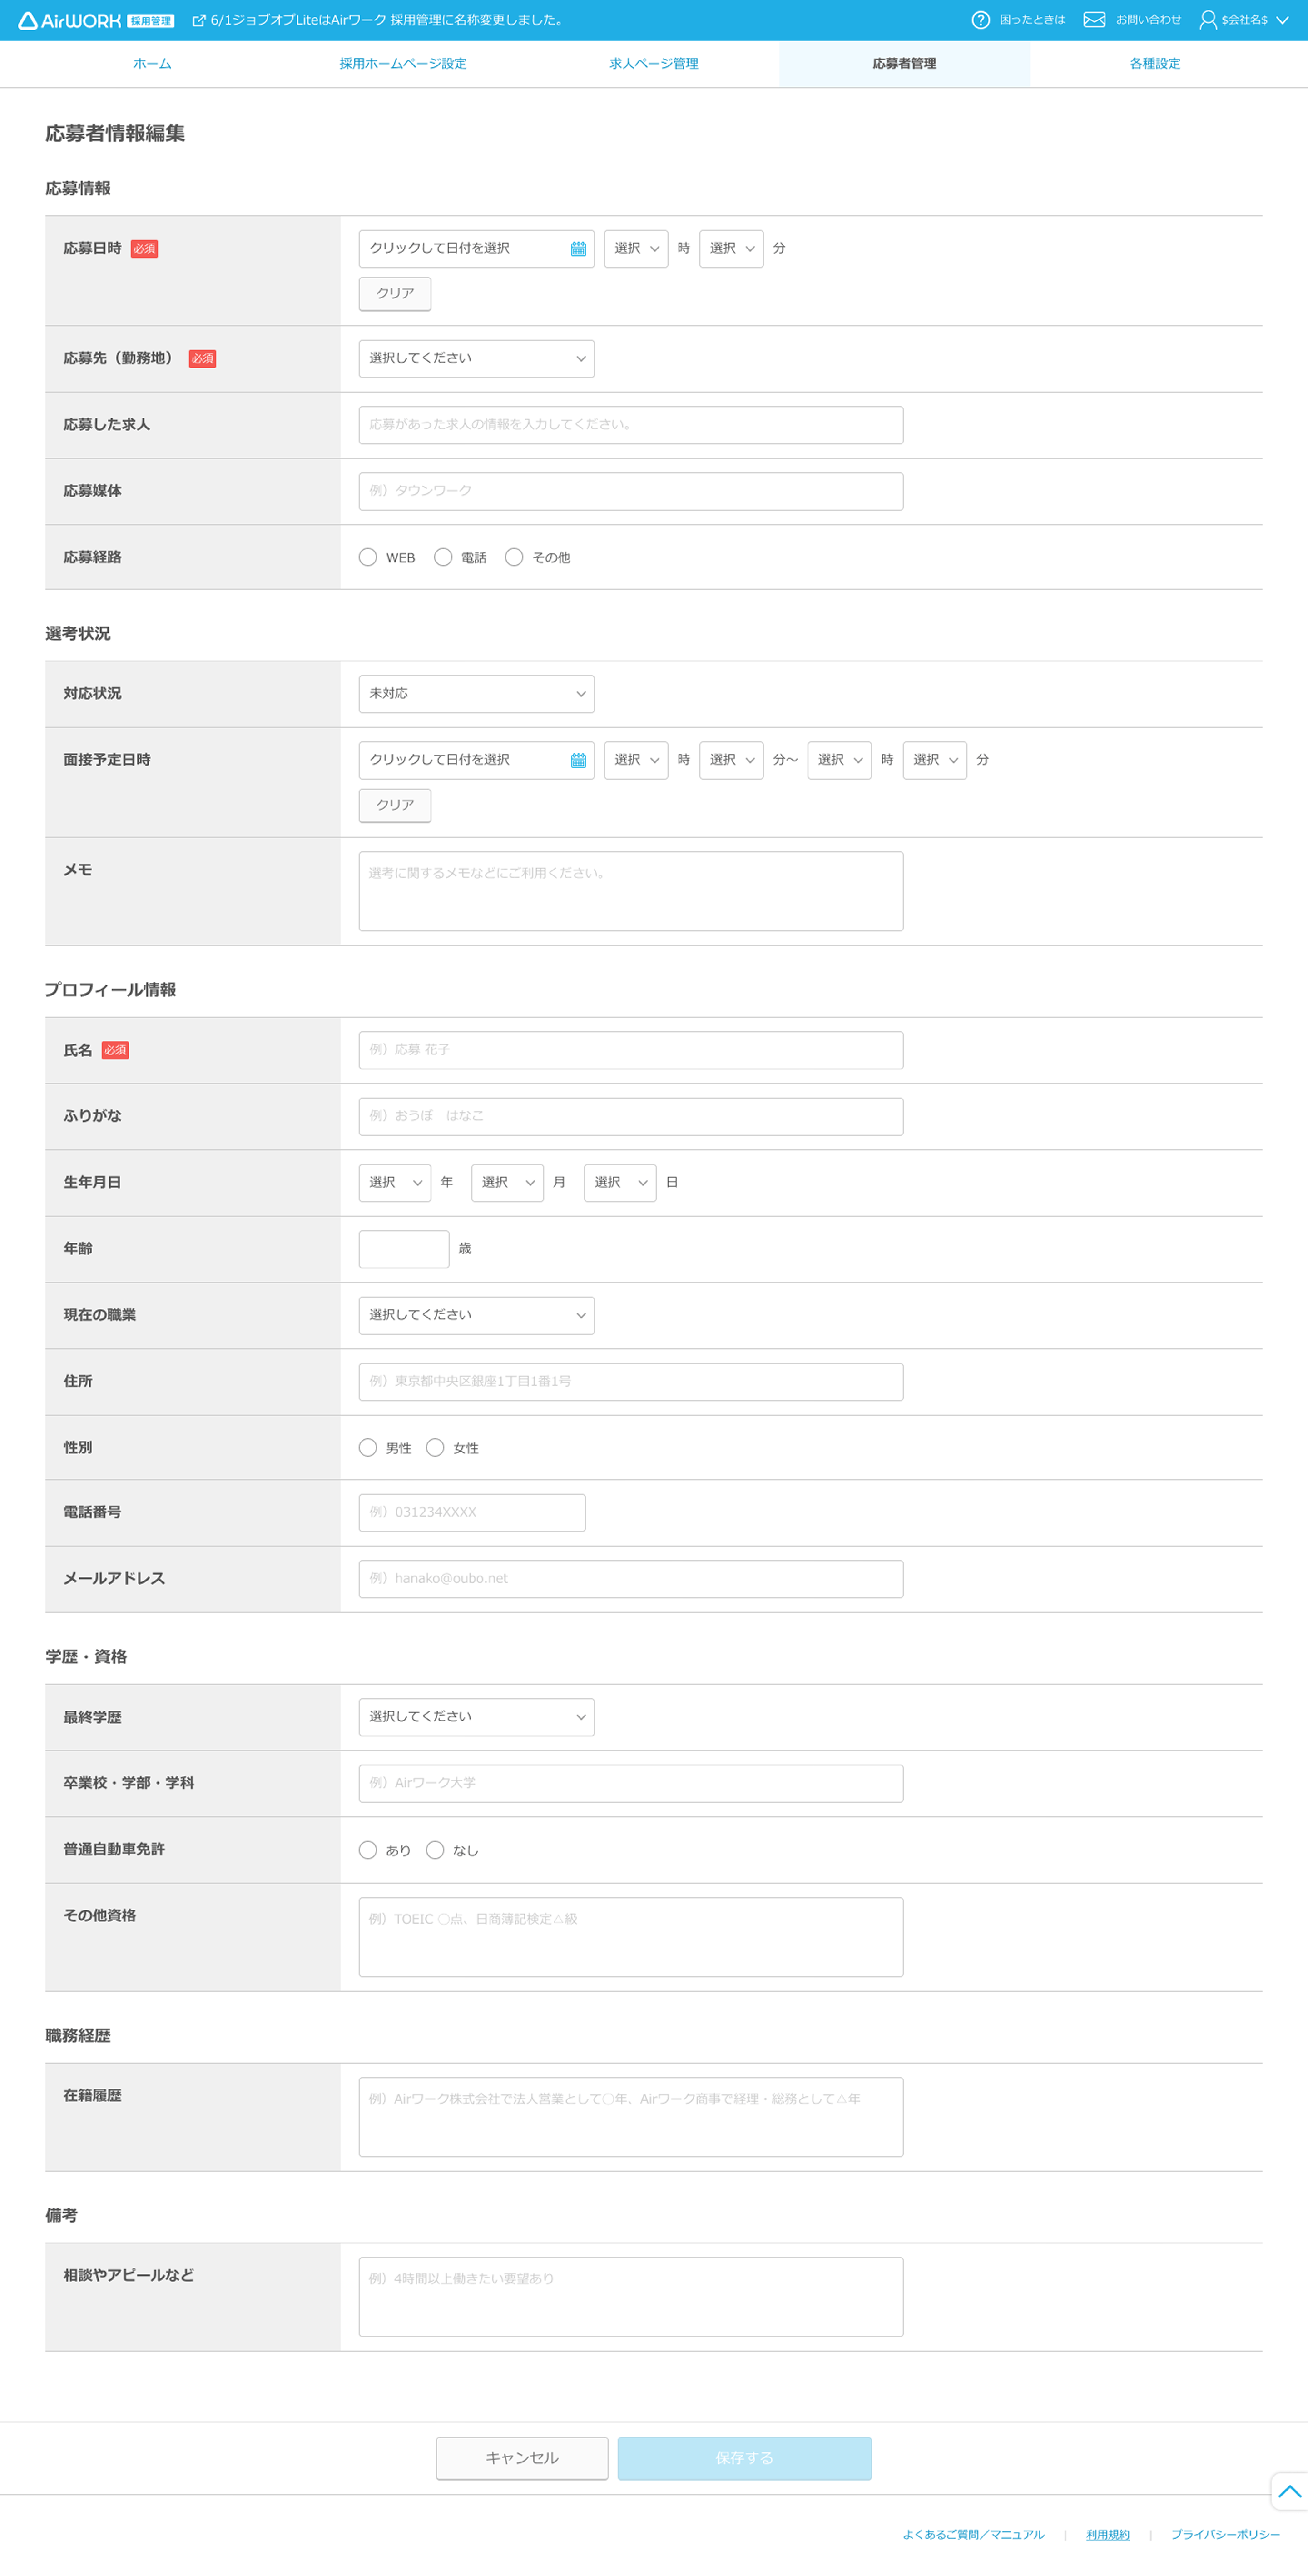Choose 女性 for gender
Screen dimensions: 1308x2576
click(x=435, y=1447)
